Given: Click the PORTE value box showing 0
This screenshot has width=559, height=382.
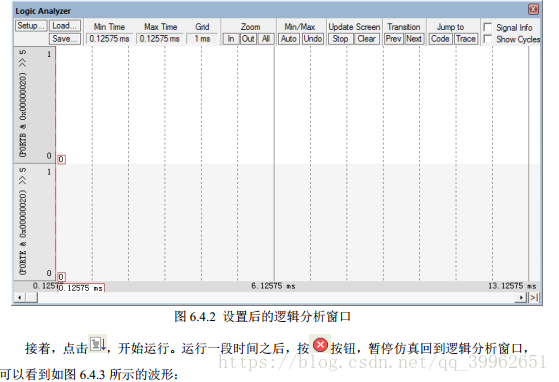Looking at the screenshot, I should pos(61,277).
